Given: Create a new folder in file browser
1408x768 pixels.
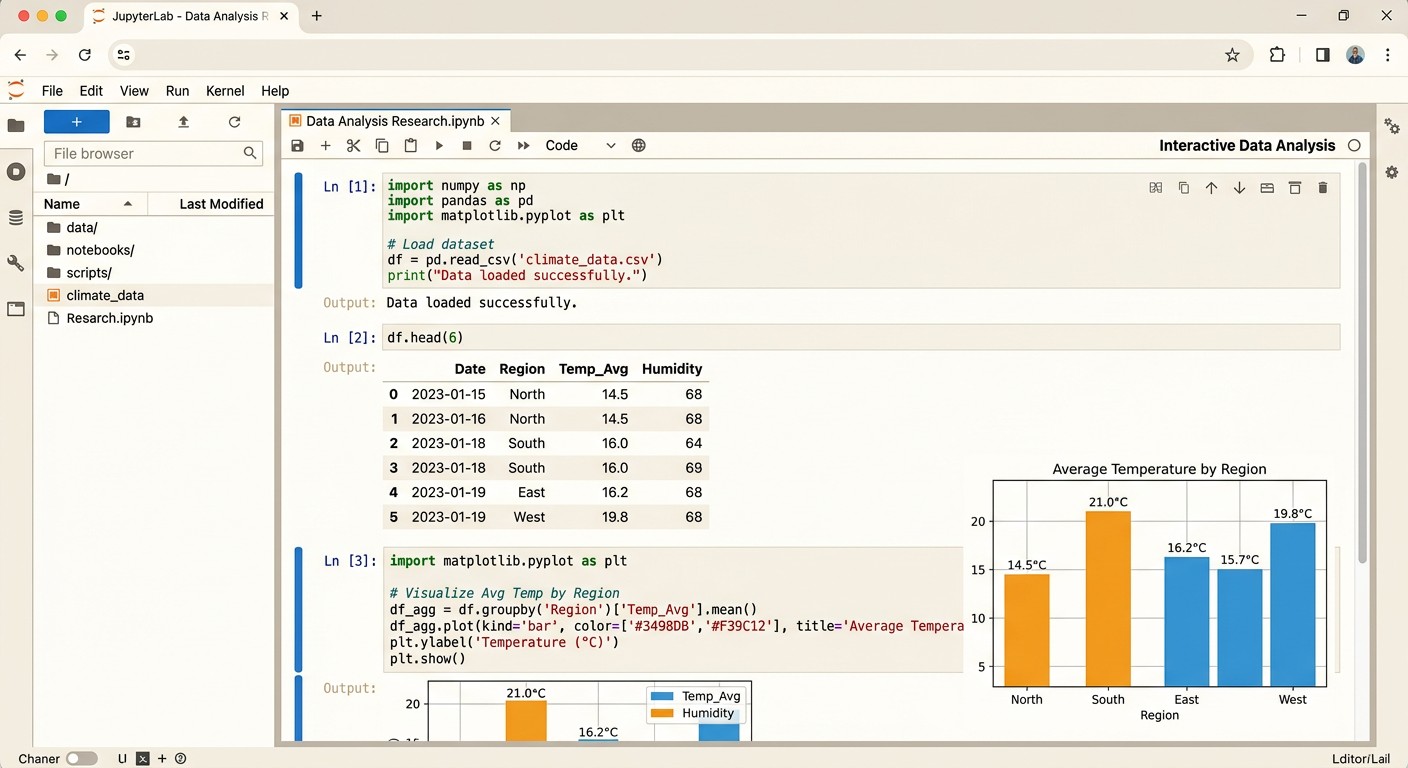Looking at the screenshot, I should pyautogui.click(x=133, y=122).
